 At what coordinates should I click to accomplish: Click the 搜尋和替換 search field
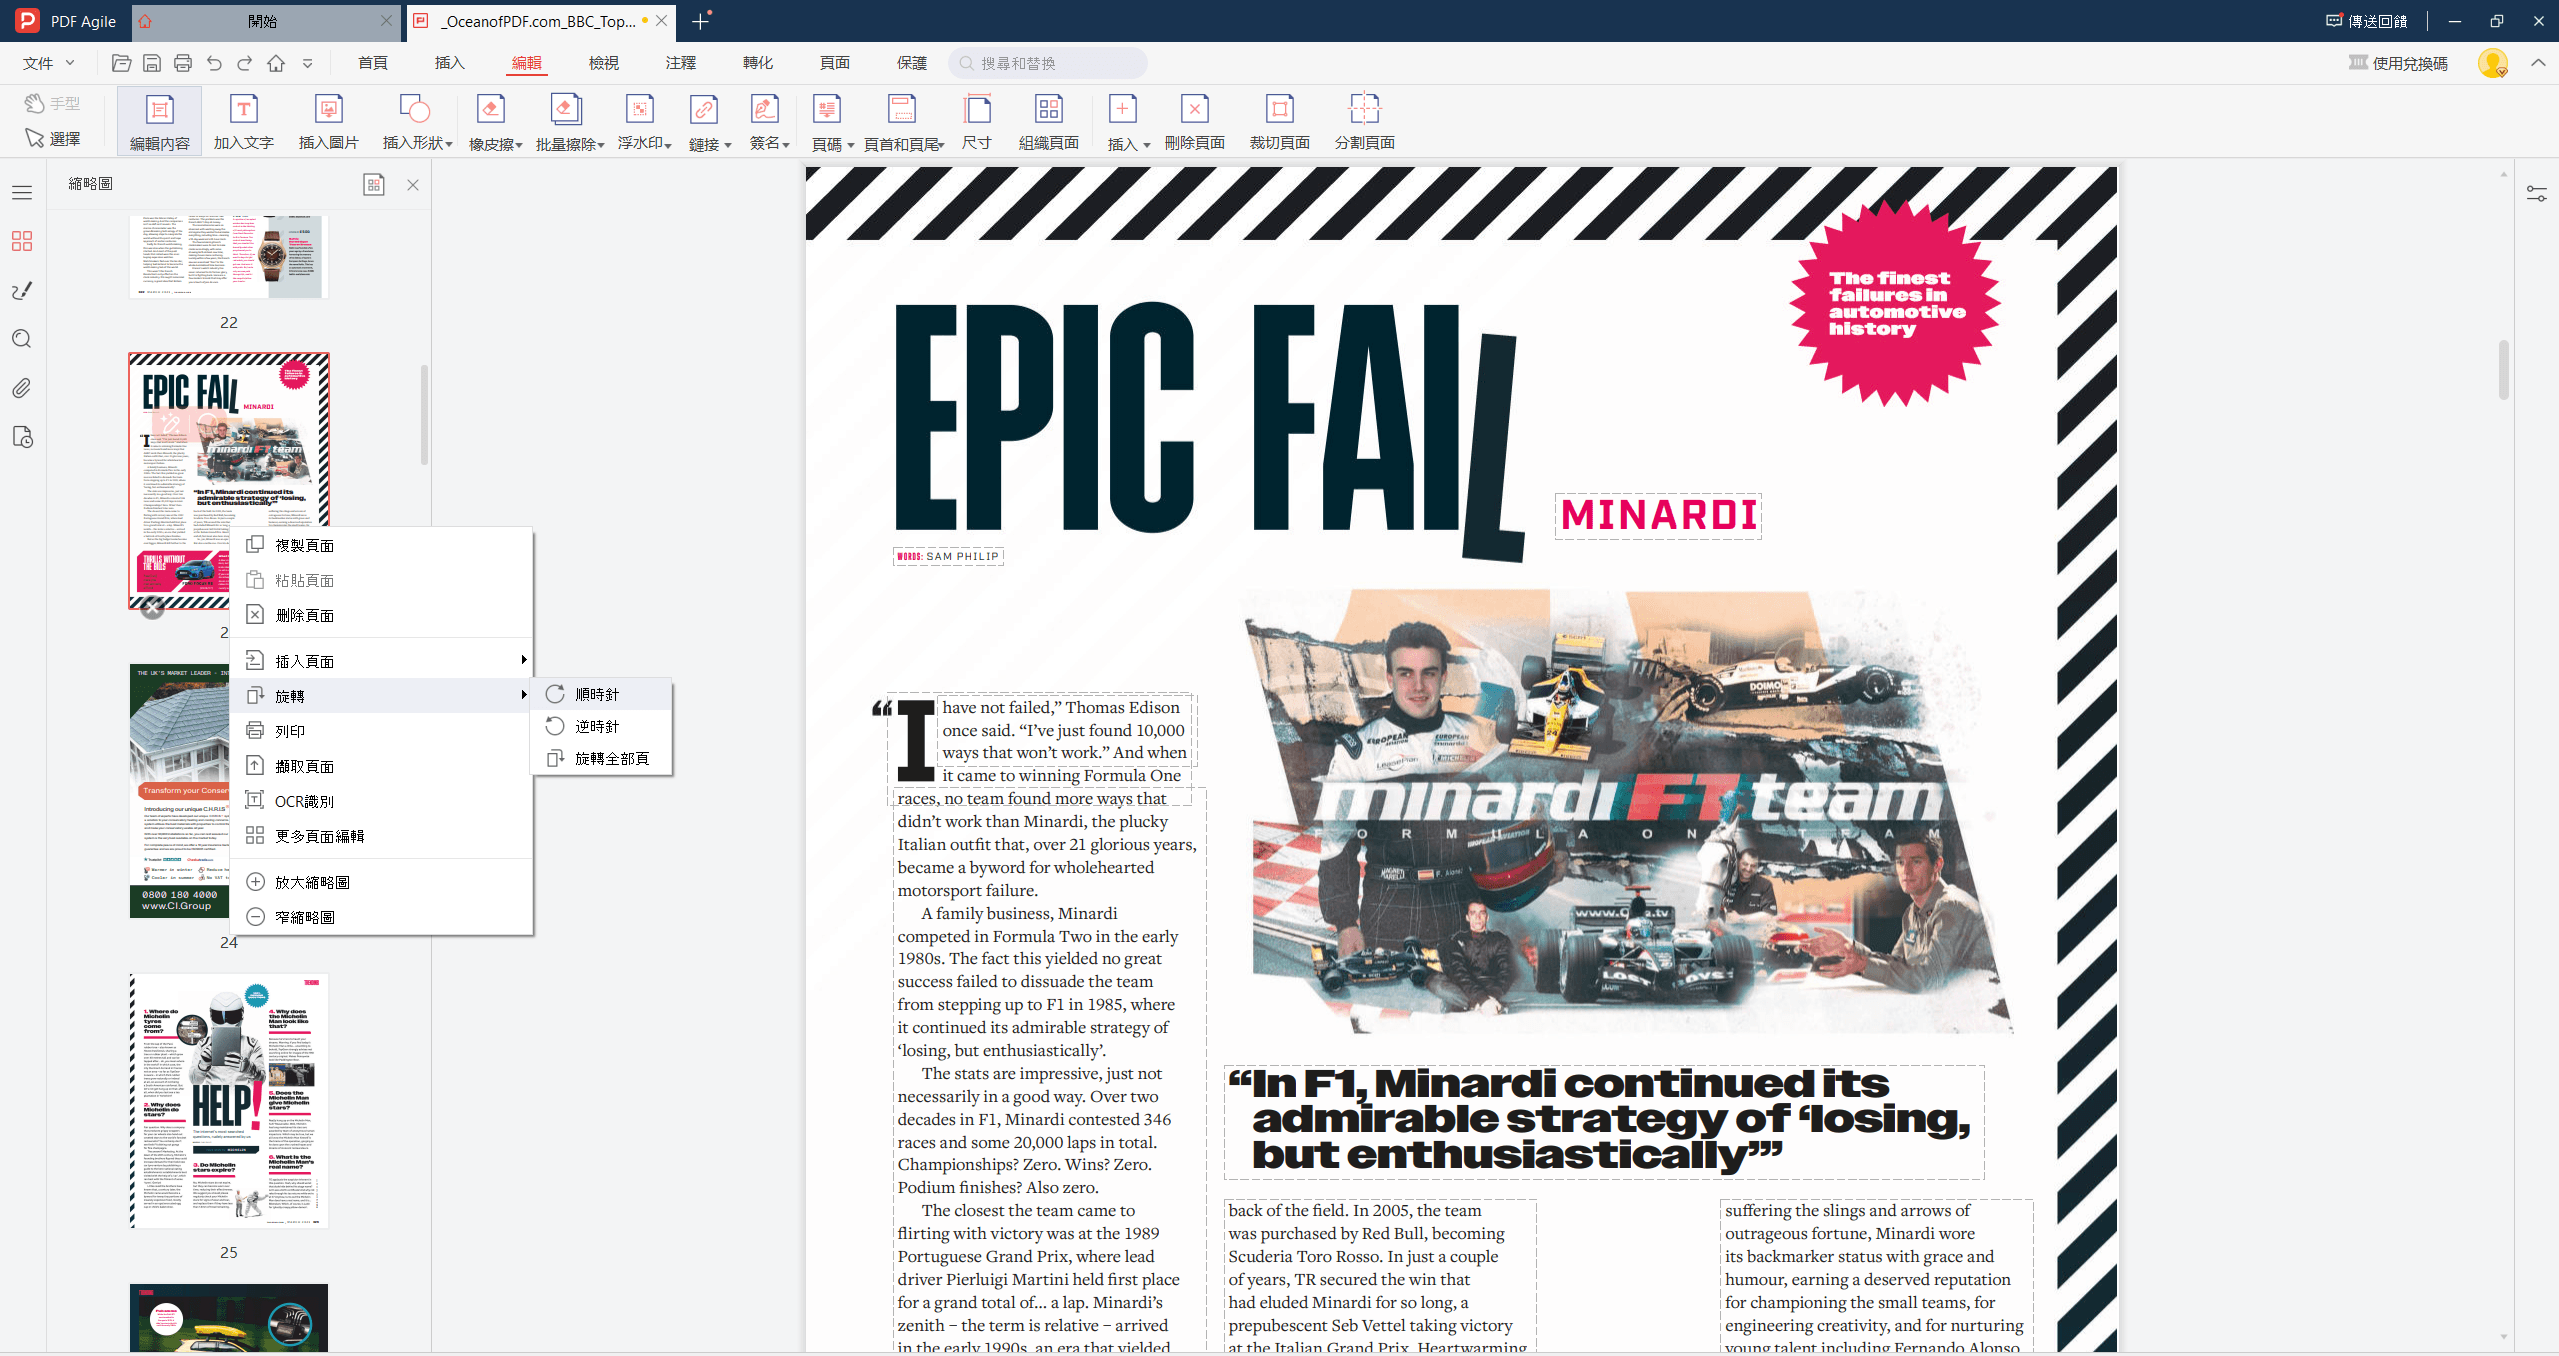pyautogui.click(x=1048, y=63)
